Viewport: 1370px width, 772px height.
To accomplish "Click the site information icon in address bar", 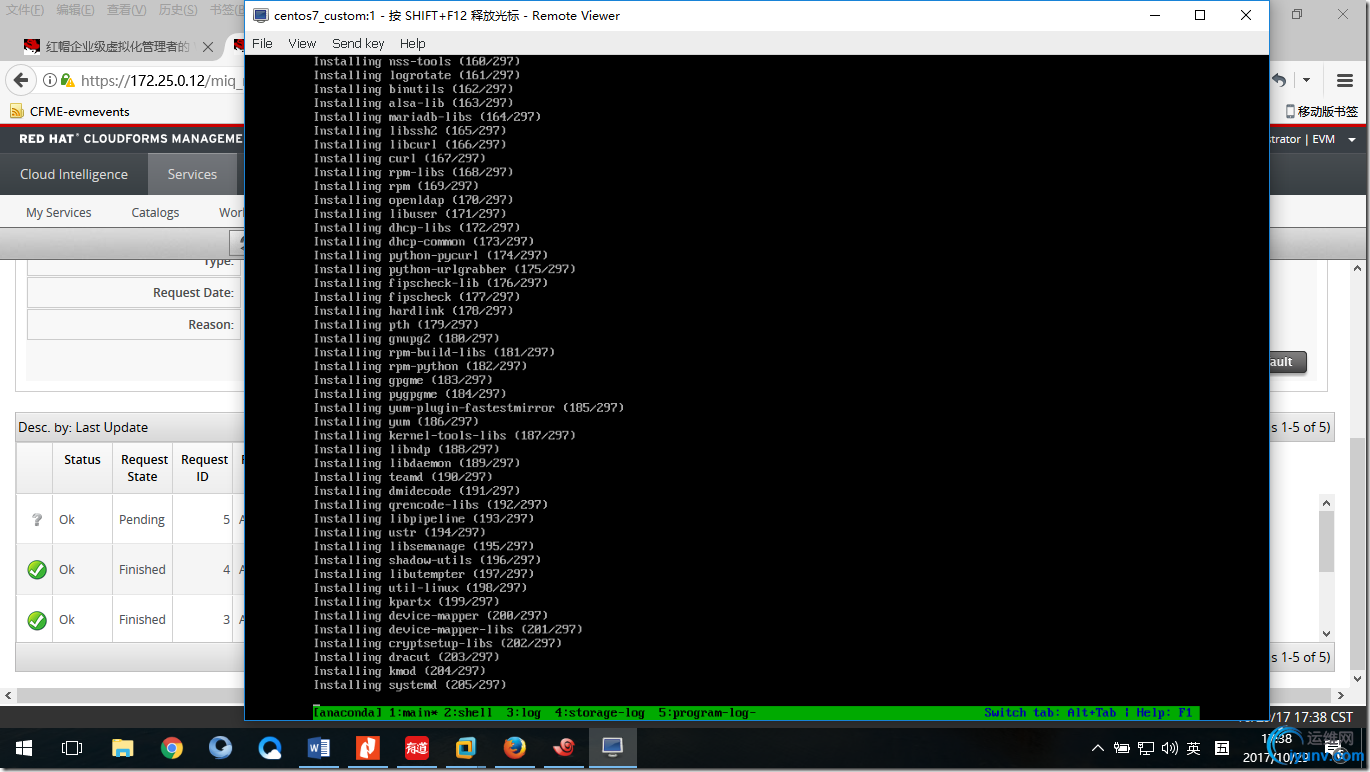I will tap(49, 80).
